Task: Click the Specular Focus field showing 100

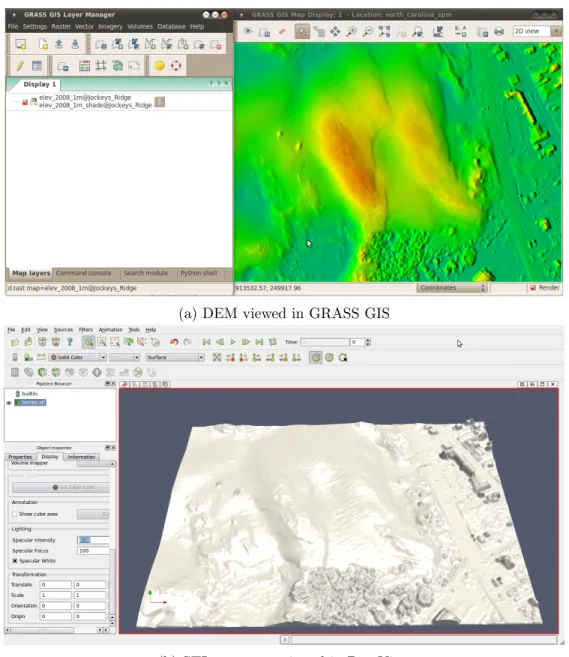Action: pos(93,551)
